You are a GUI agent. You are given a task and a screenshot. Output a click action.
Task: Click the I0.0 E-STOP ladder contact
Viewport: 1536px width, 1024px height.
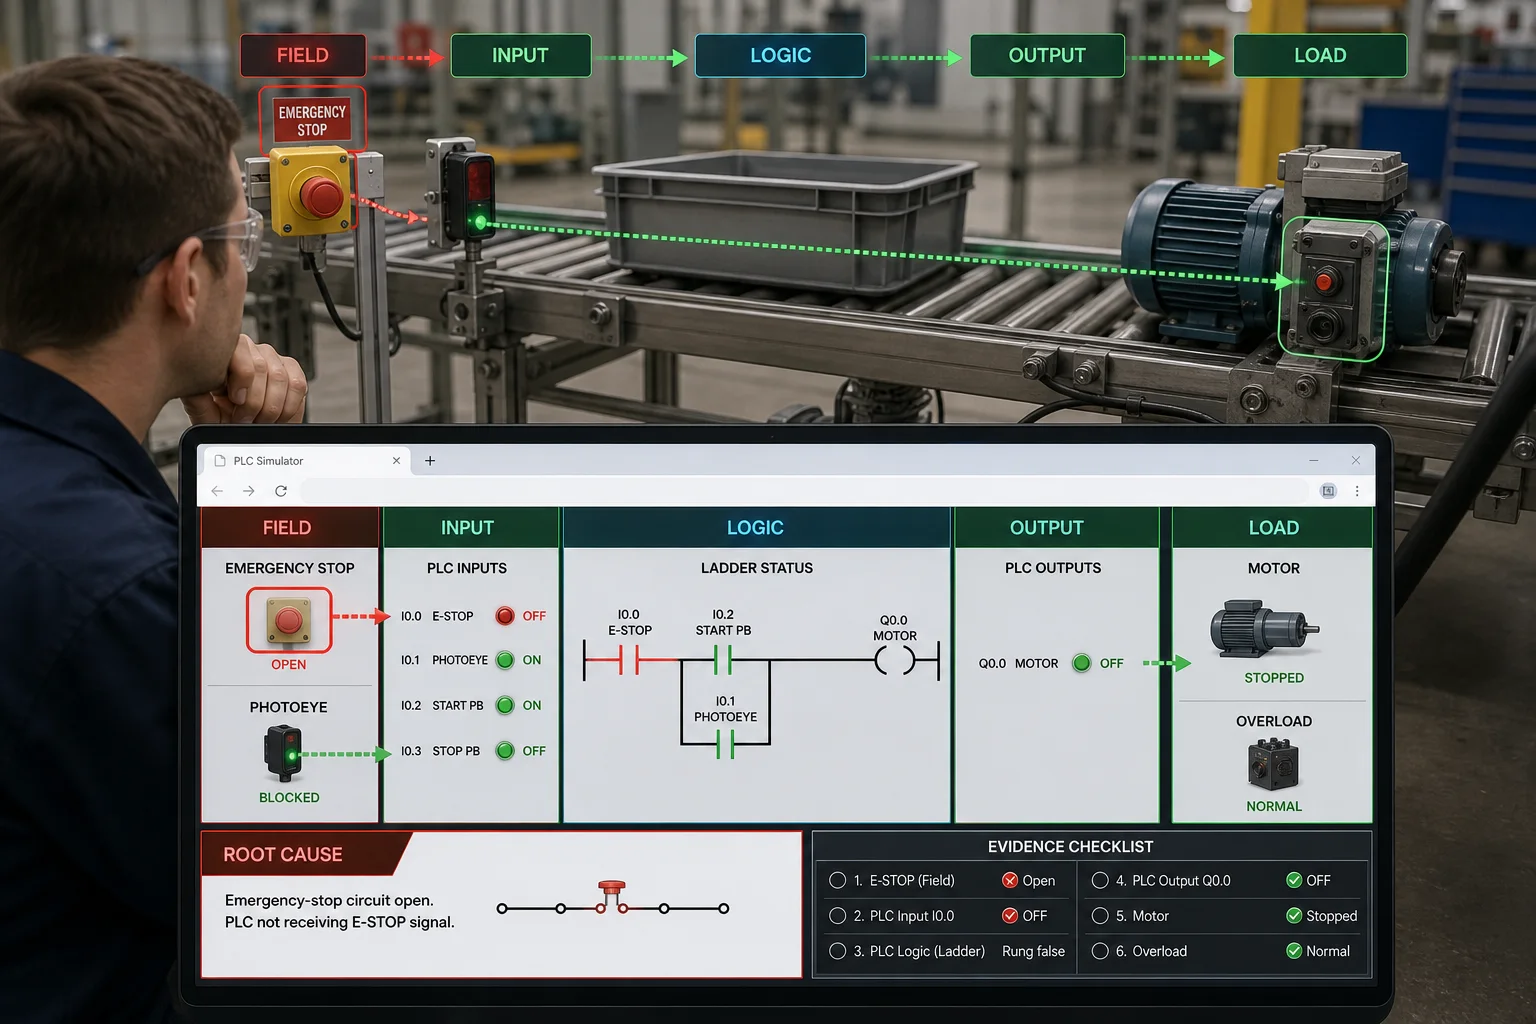629,660
